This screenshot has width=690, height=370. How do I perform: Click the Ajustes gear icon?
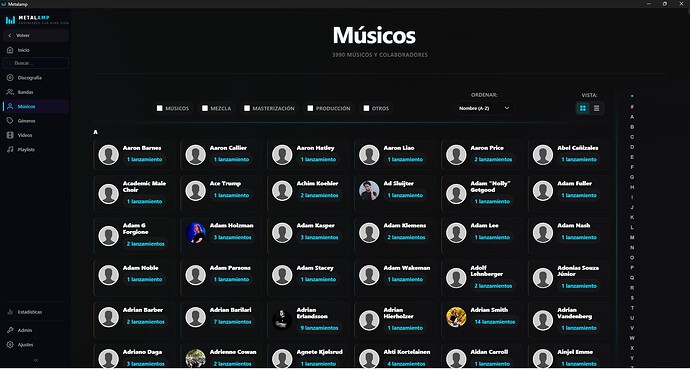point(10,344)
